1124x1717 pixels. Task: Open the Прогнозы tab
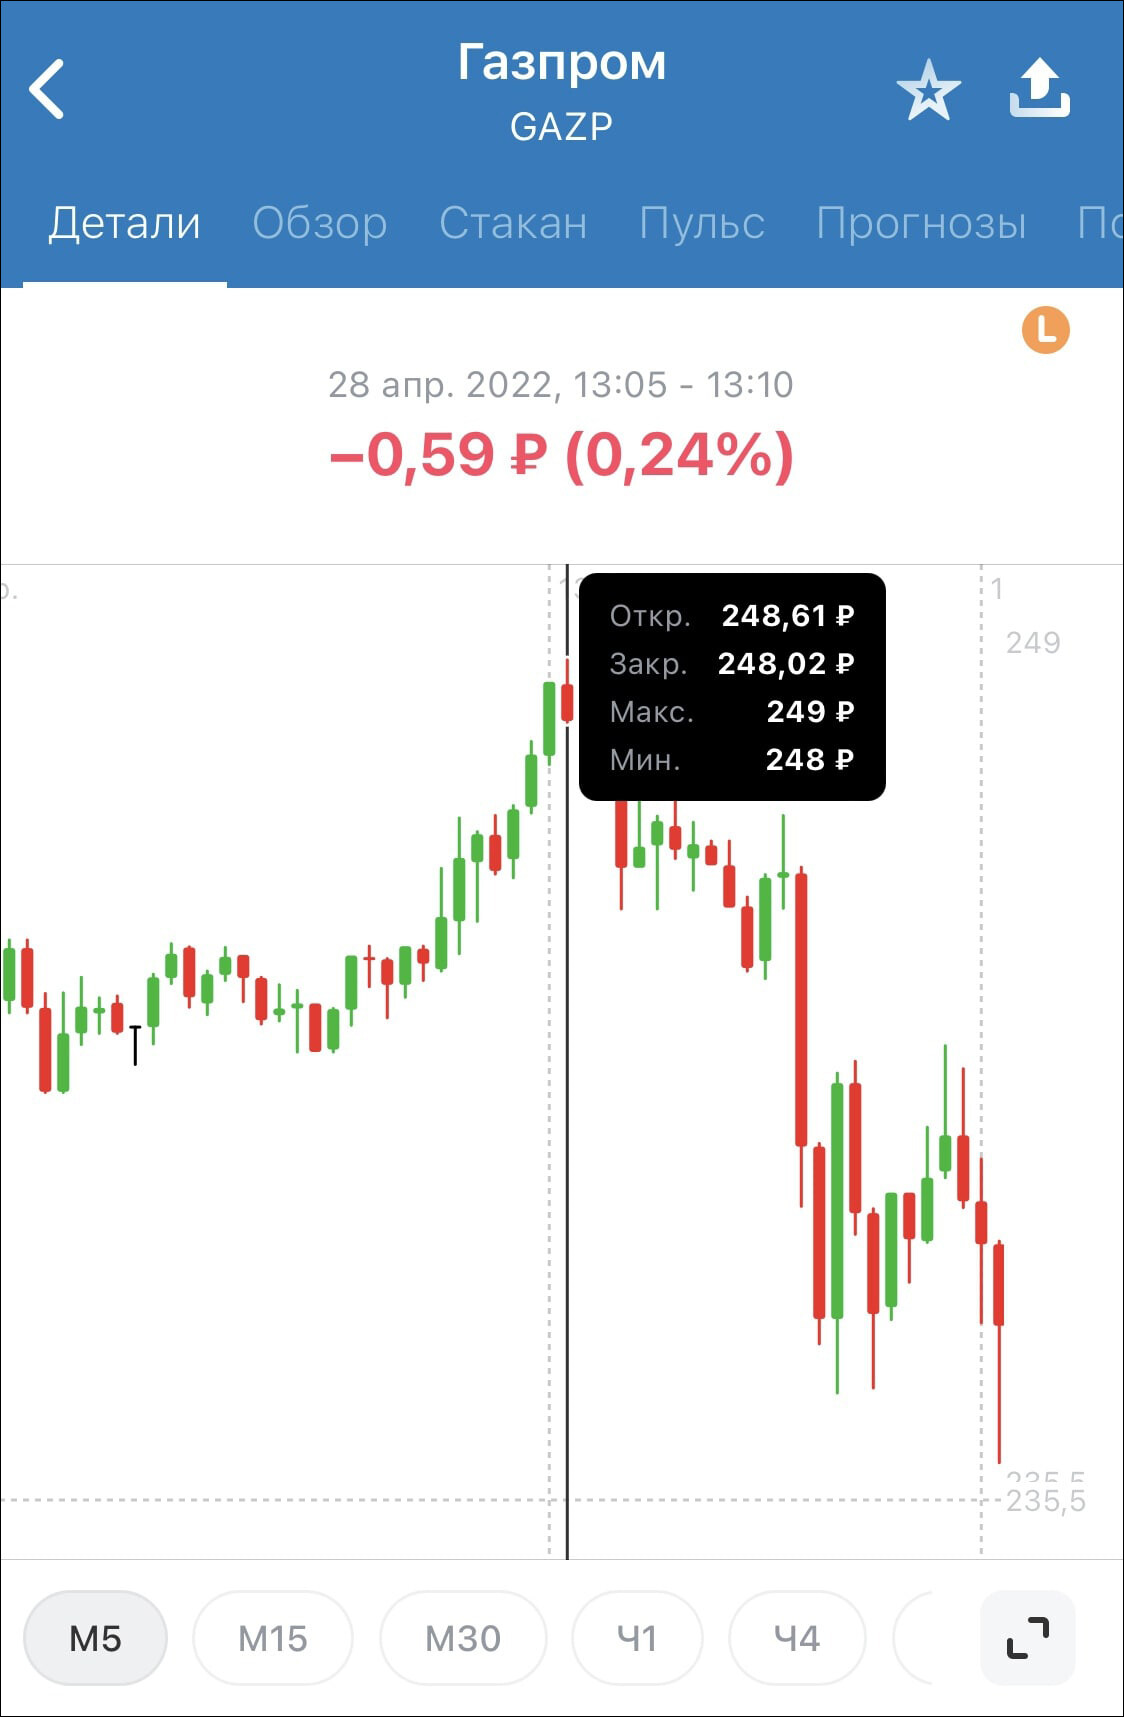921,223
